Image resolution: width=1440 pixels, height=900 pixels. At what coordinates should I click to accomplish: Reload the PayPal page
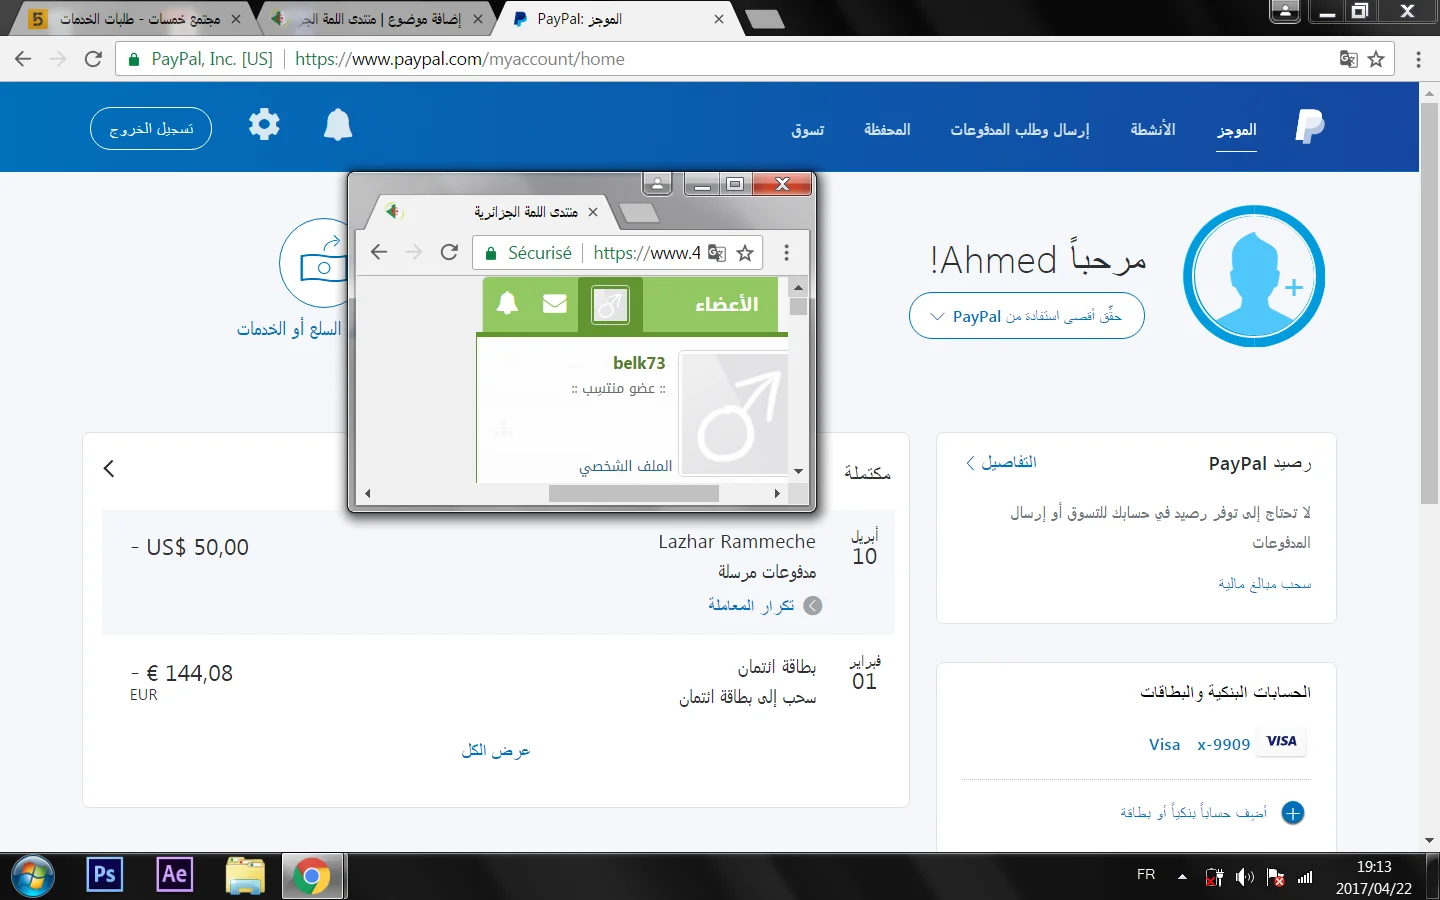click(93, 59)
